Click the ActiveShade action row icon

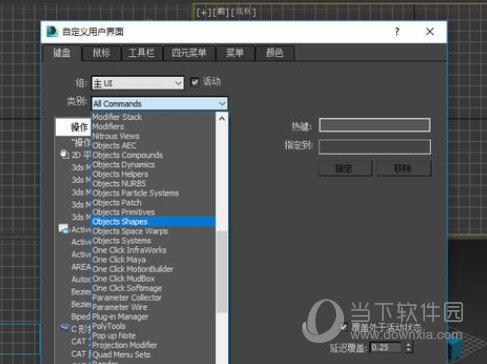pos(64,229)
